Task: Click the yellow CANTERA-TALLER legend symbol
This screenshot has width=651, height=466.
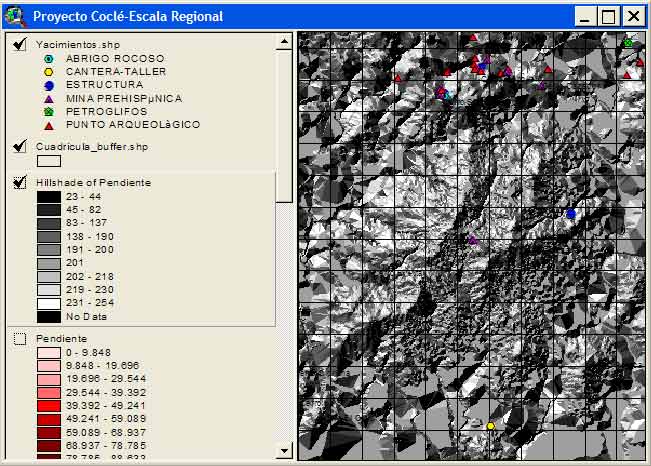Action: pyautogui.click(x=48, y=72)
